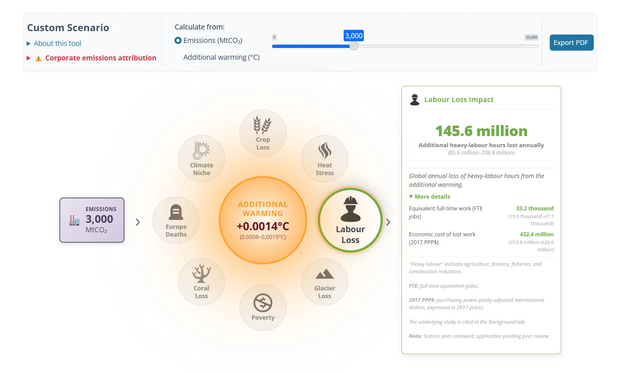Select the Heat Stress impact icon
Screen dimensions: 618x373
(x=324, y=159)
